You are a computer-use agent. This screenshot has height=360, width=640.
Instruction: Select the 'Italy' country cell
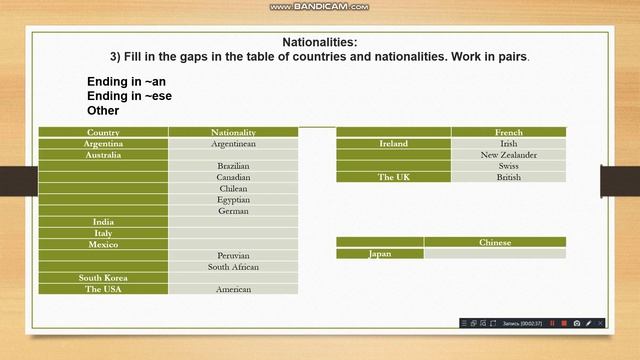click(103, 233)
